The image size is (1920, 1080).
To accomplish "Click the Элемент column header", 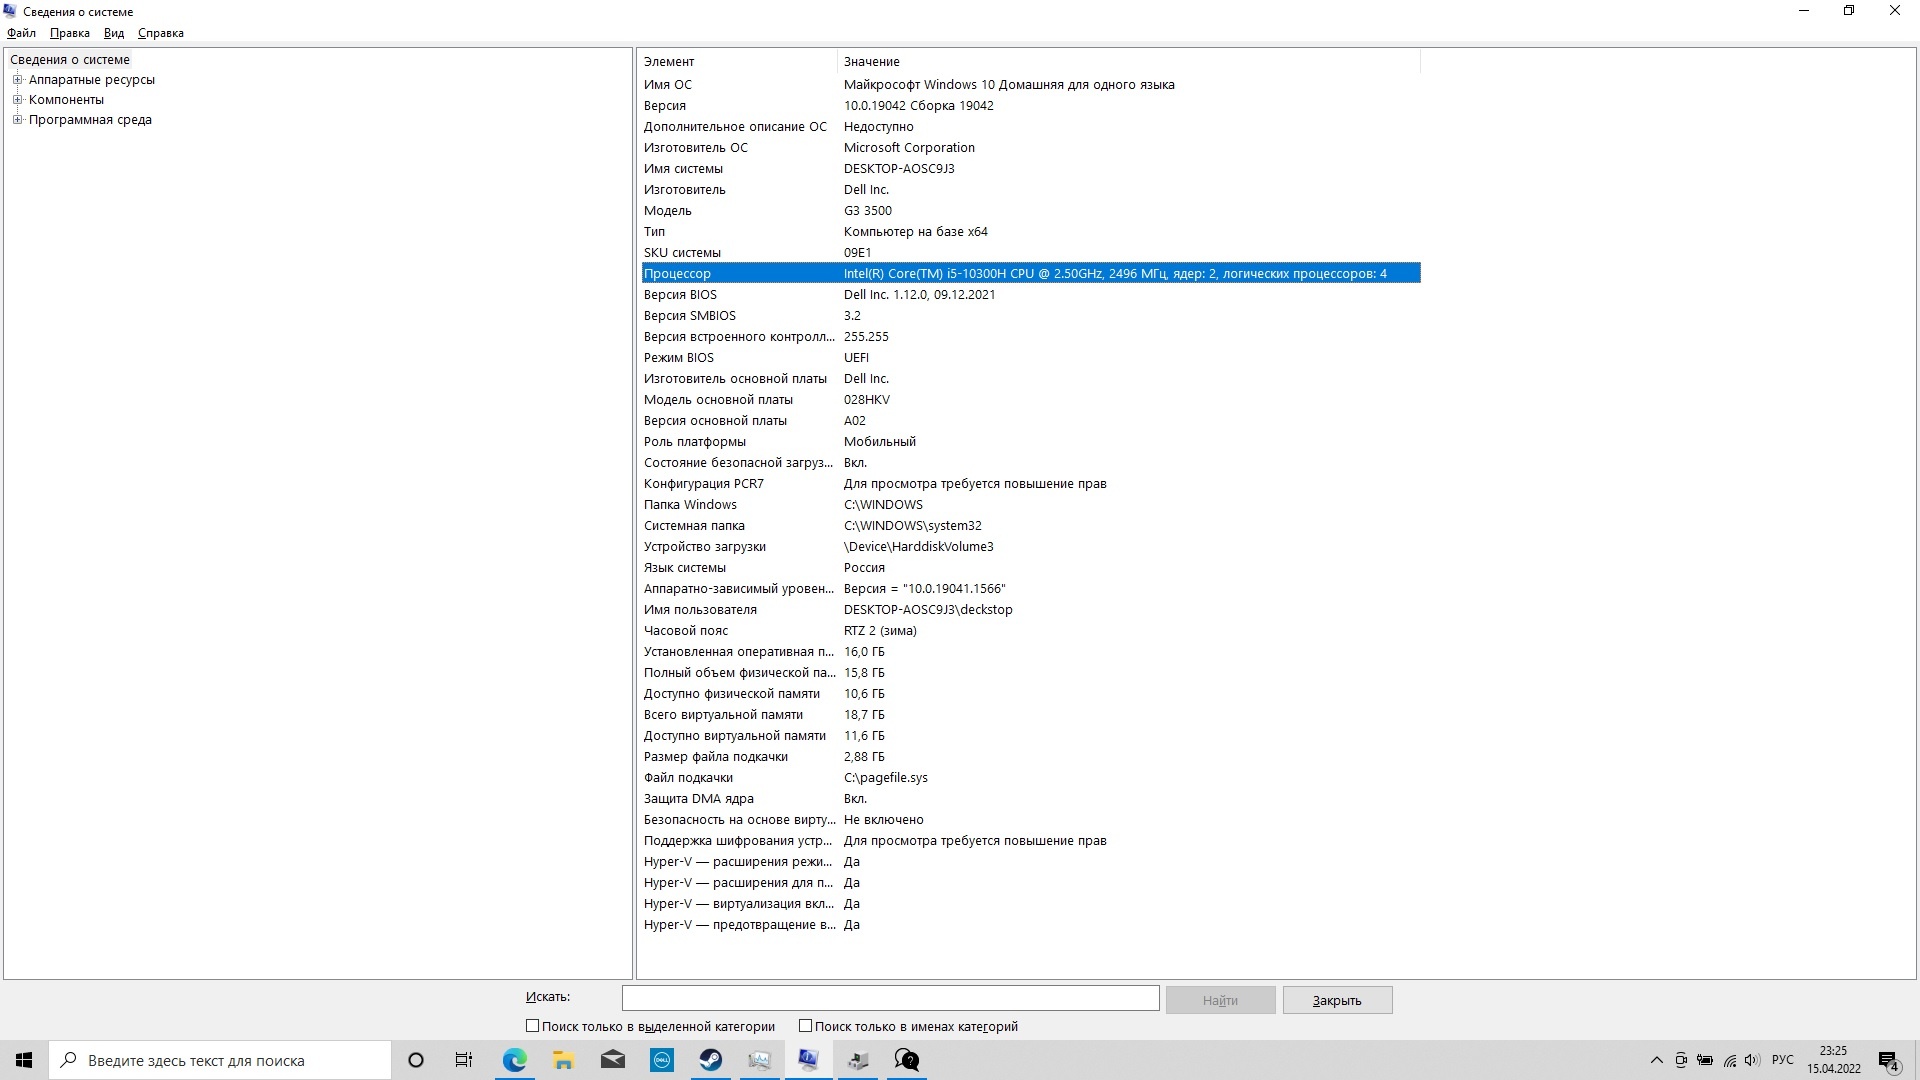I will pos(737,62).
